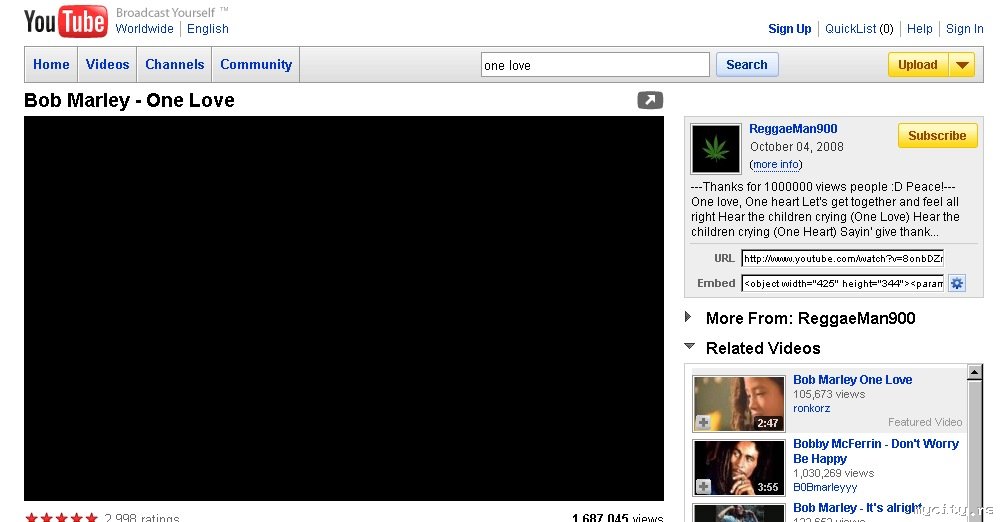The image size is (1001, 522).
Task: Click the Sign In link
Action: (x=965, y=29)
